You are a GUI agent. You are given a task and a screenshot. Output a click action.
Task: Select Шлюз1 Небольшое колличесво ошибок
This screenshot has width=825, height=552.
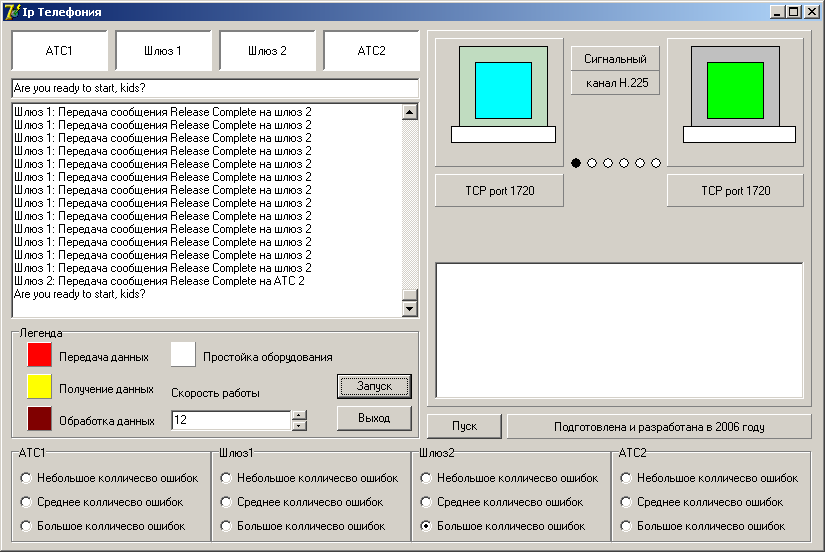(x=309, y=478)
